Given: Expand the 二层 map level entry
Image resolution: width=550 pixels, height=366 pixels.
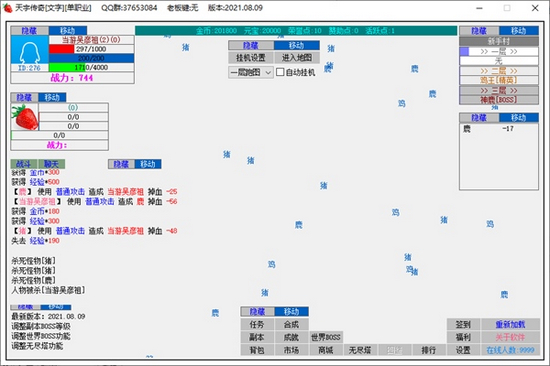Looking at the screenshot, I should [499, 71].
